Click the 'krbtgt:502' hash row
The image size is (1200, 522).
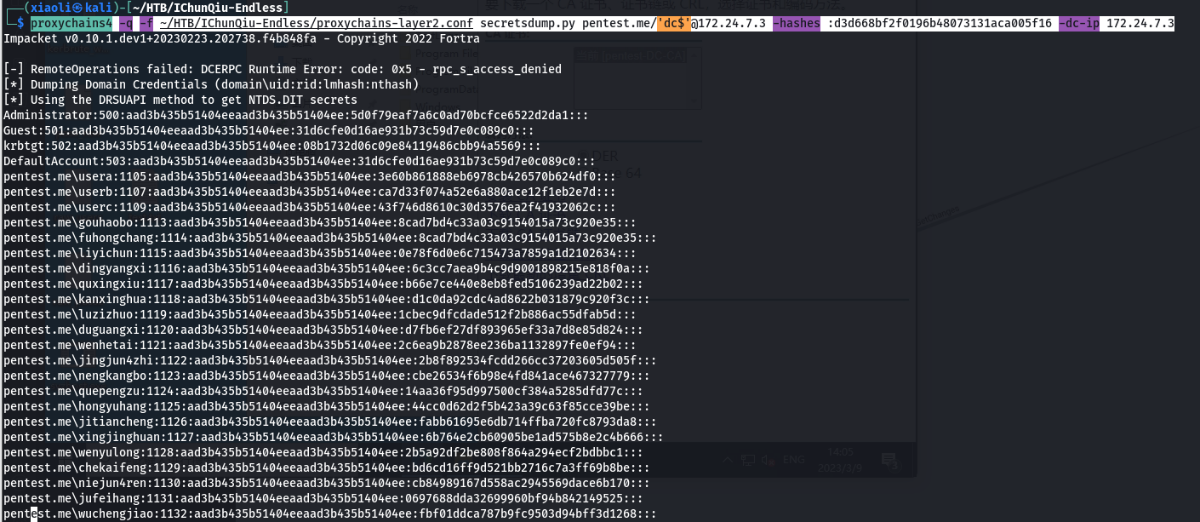272,146
